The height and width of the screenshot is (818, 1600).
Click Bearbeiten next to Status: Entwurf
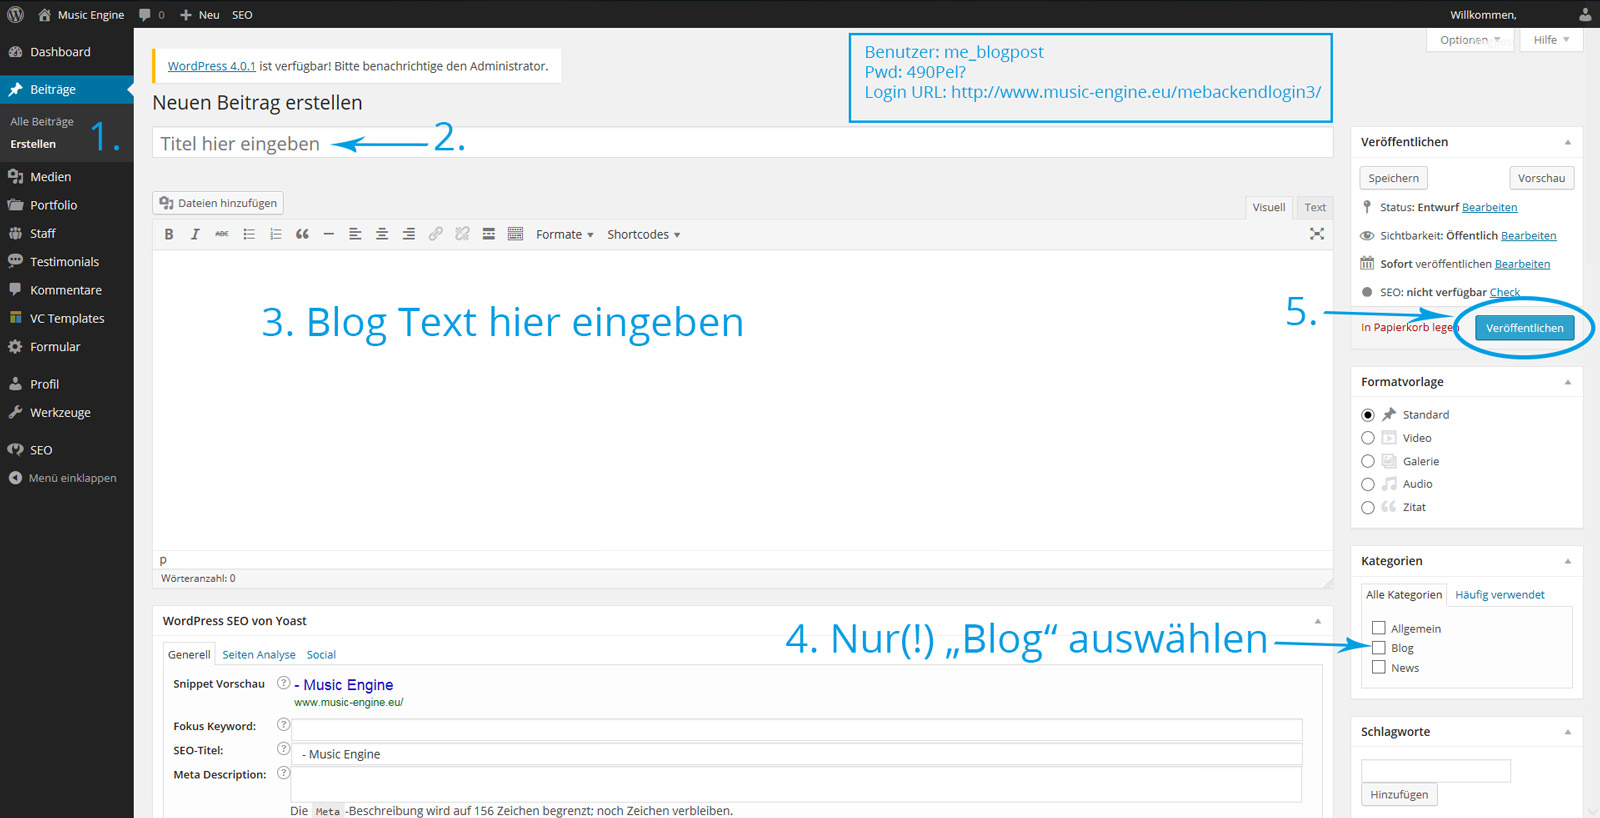coord(1489,207)
